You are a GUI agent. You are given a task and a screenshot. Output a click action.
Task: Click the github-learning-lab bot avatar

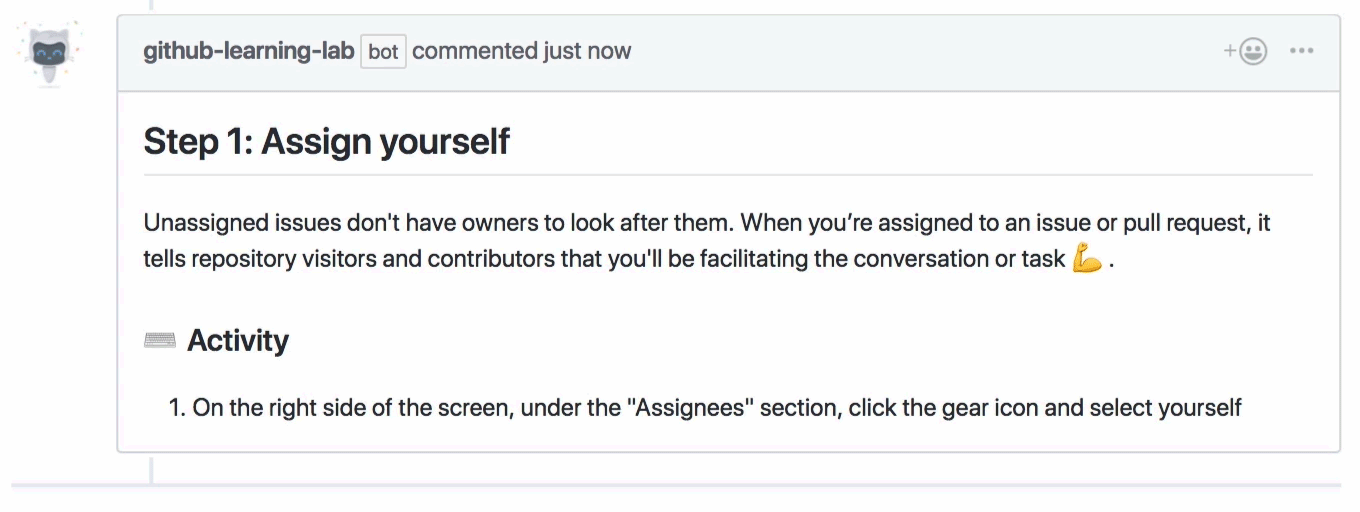coord(48,53)
